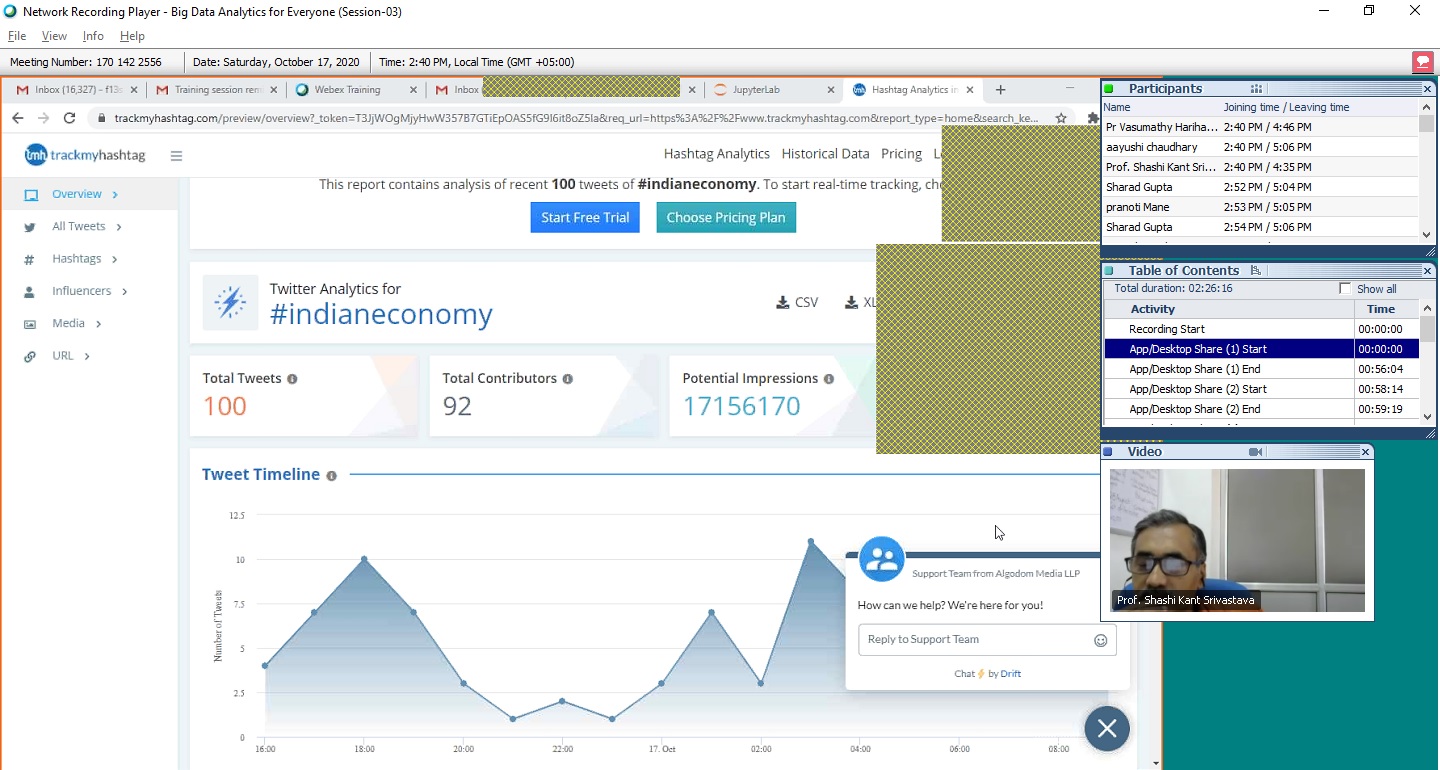This screenshot has width=1440, height=770.
Task: Select participant aayushi chaudhary
Action: (x=1260, y=147)
